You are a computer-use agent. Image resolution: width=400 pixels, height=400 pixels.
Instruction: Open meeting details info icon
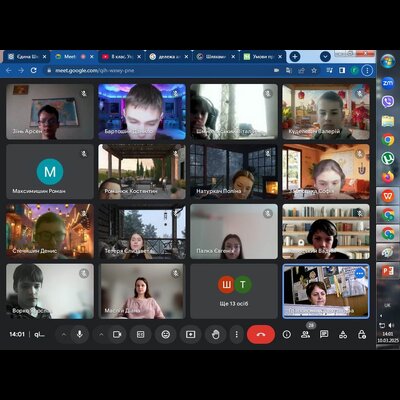click(287, 334)
